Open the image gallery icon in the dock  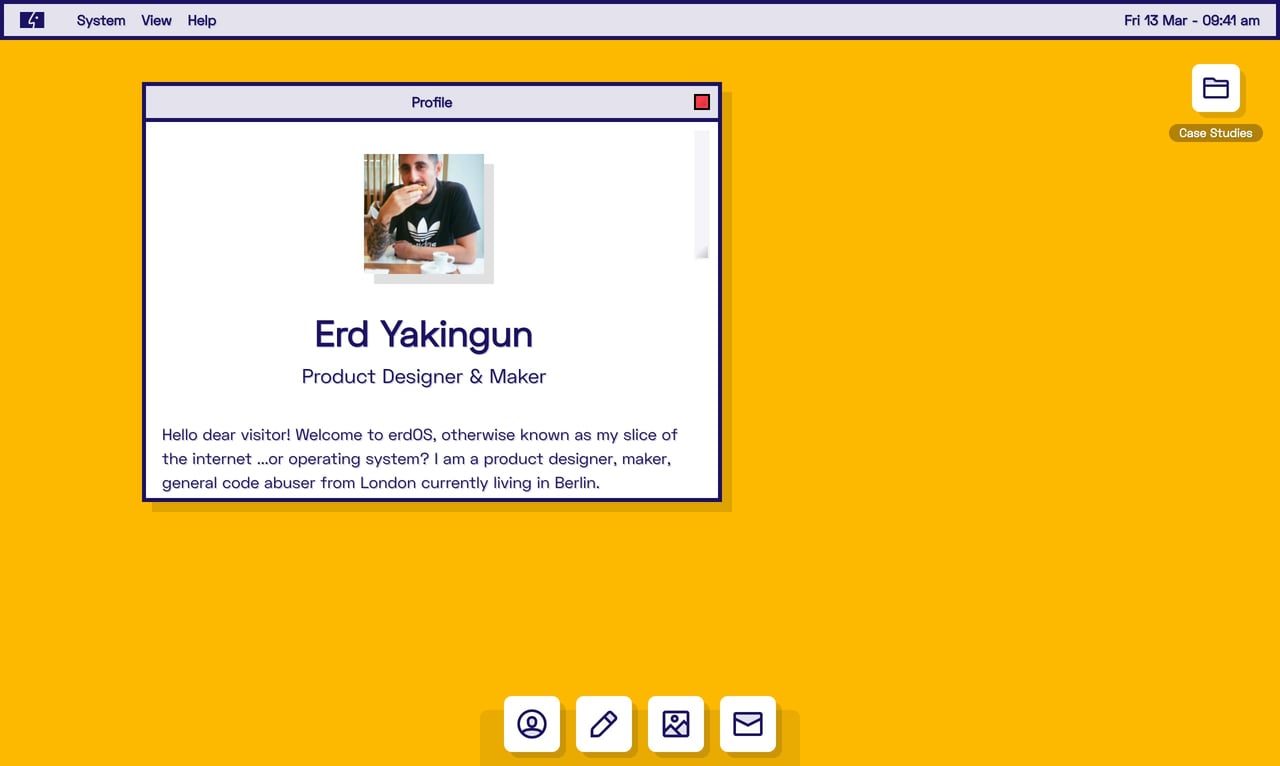tap(676, 724)
